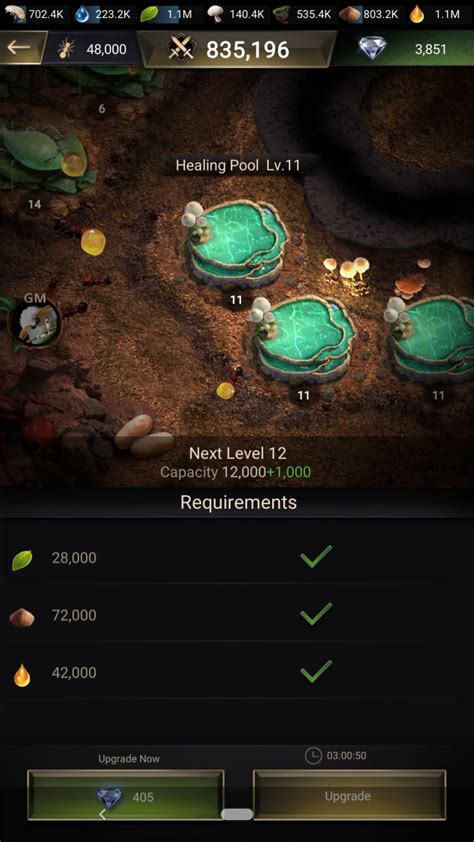The image size is (474, 842).
Task: Tap the checkmark for 28,000 leaf requirement
Action: (x=316, y=556)
